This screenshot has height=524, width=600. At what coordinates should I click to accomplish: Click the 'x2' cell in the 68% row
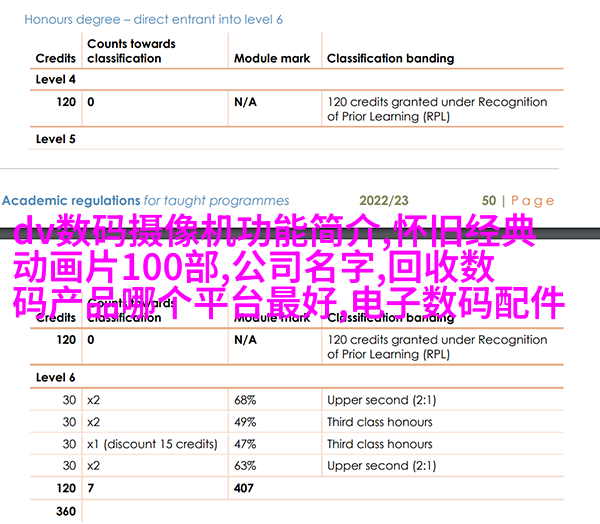click(x=93, y=400)
